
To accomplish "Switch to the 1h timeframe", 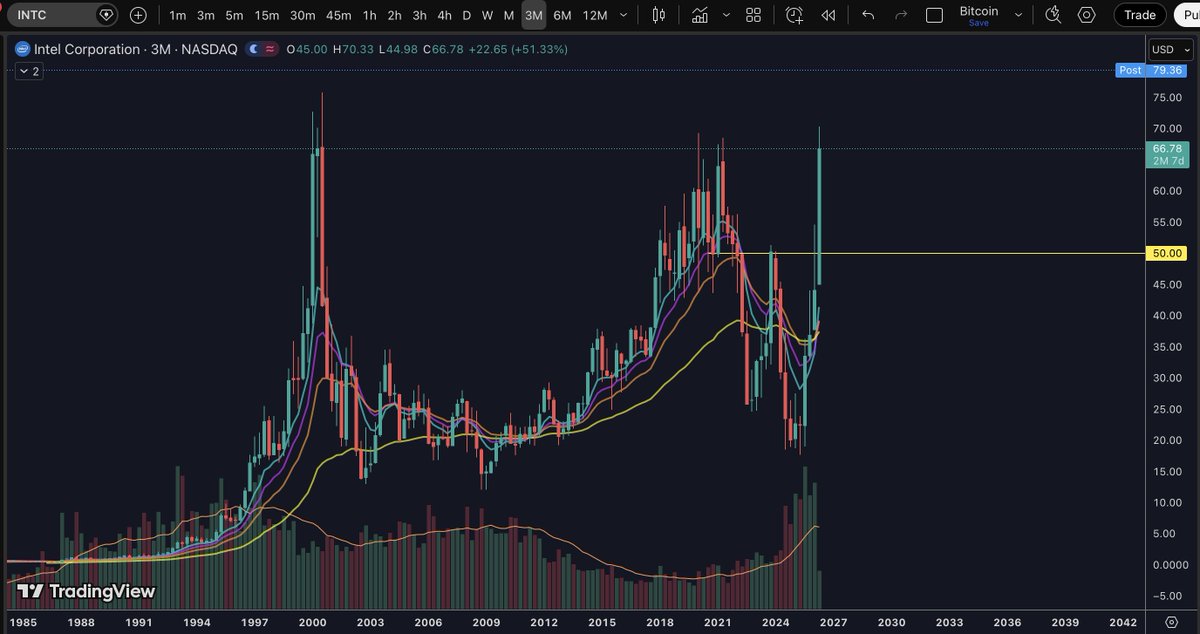I will (x=370, y=15).
